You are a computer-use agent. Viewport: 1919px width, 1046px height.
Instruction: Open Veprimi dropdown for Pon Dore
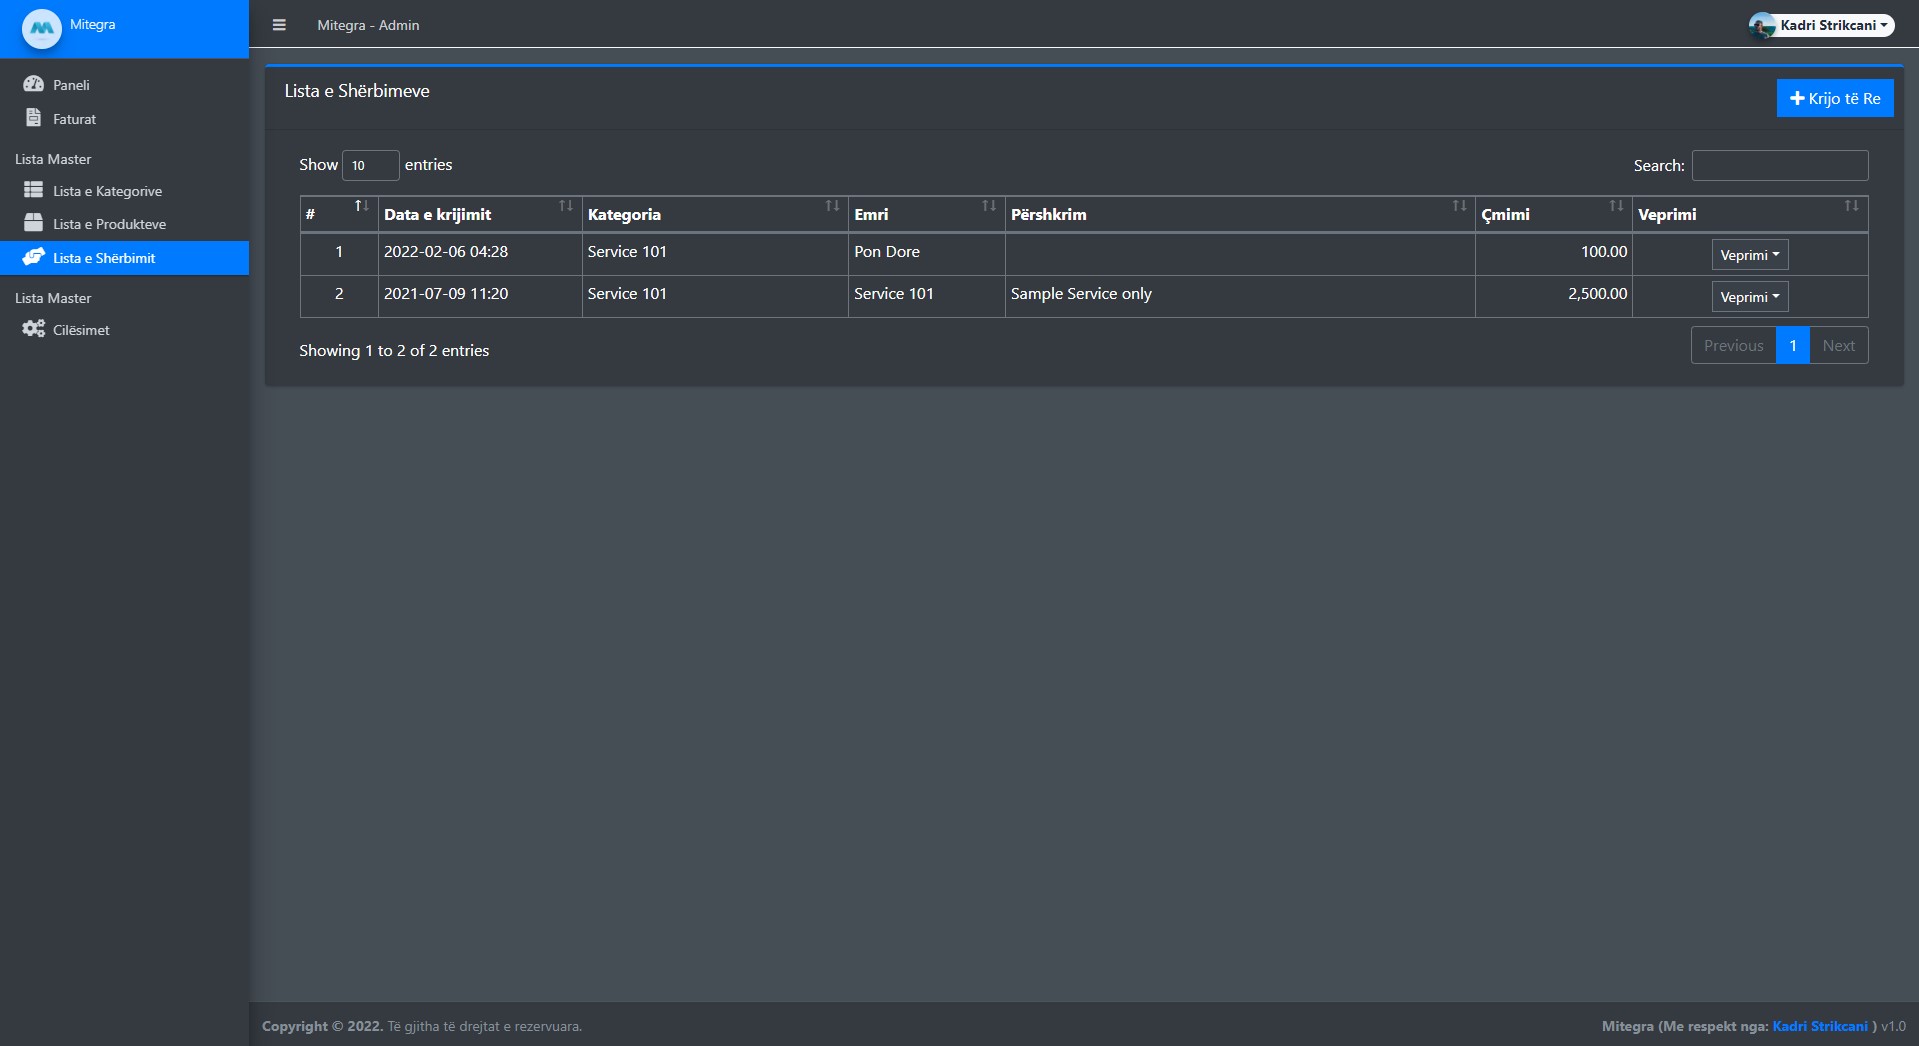coord(1749,255)
